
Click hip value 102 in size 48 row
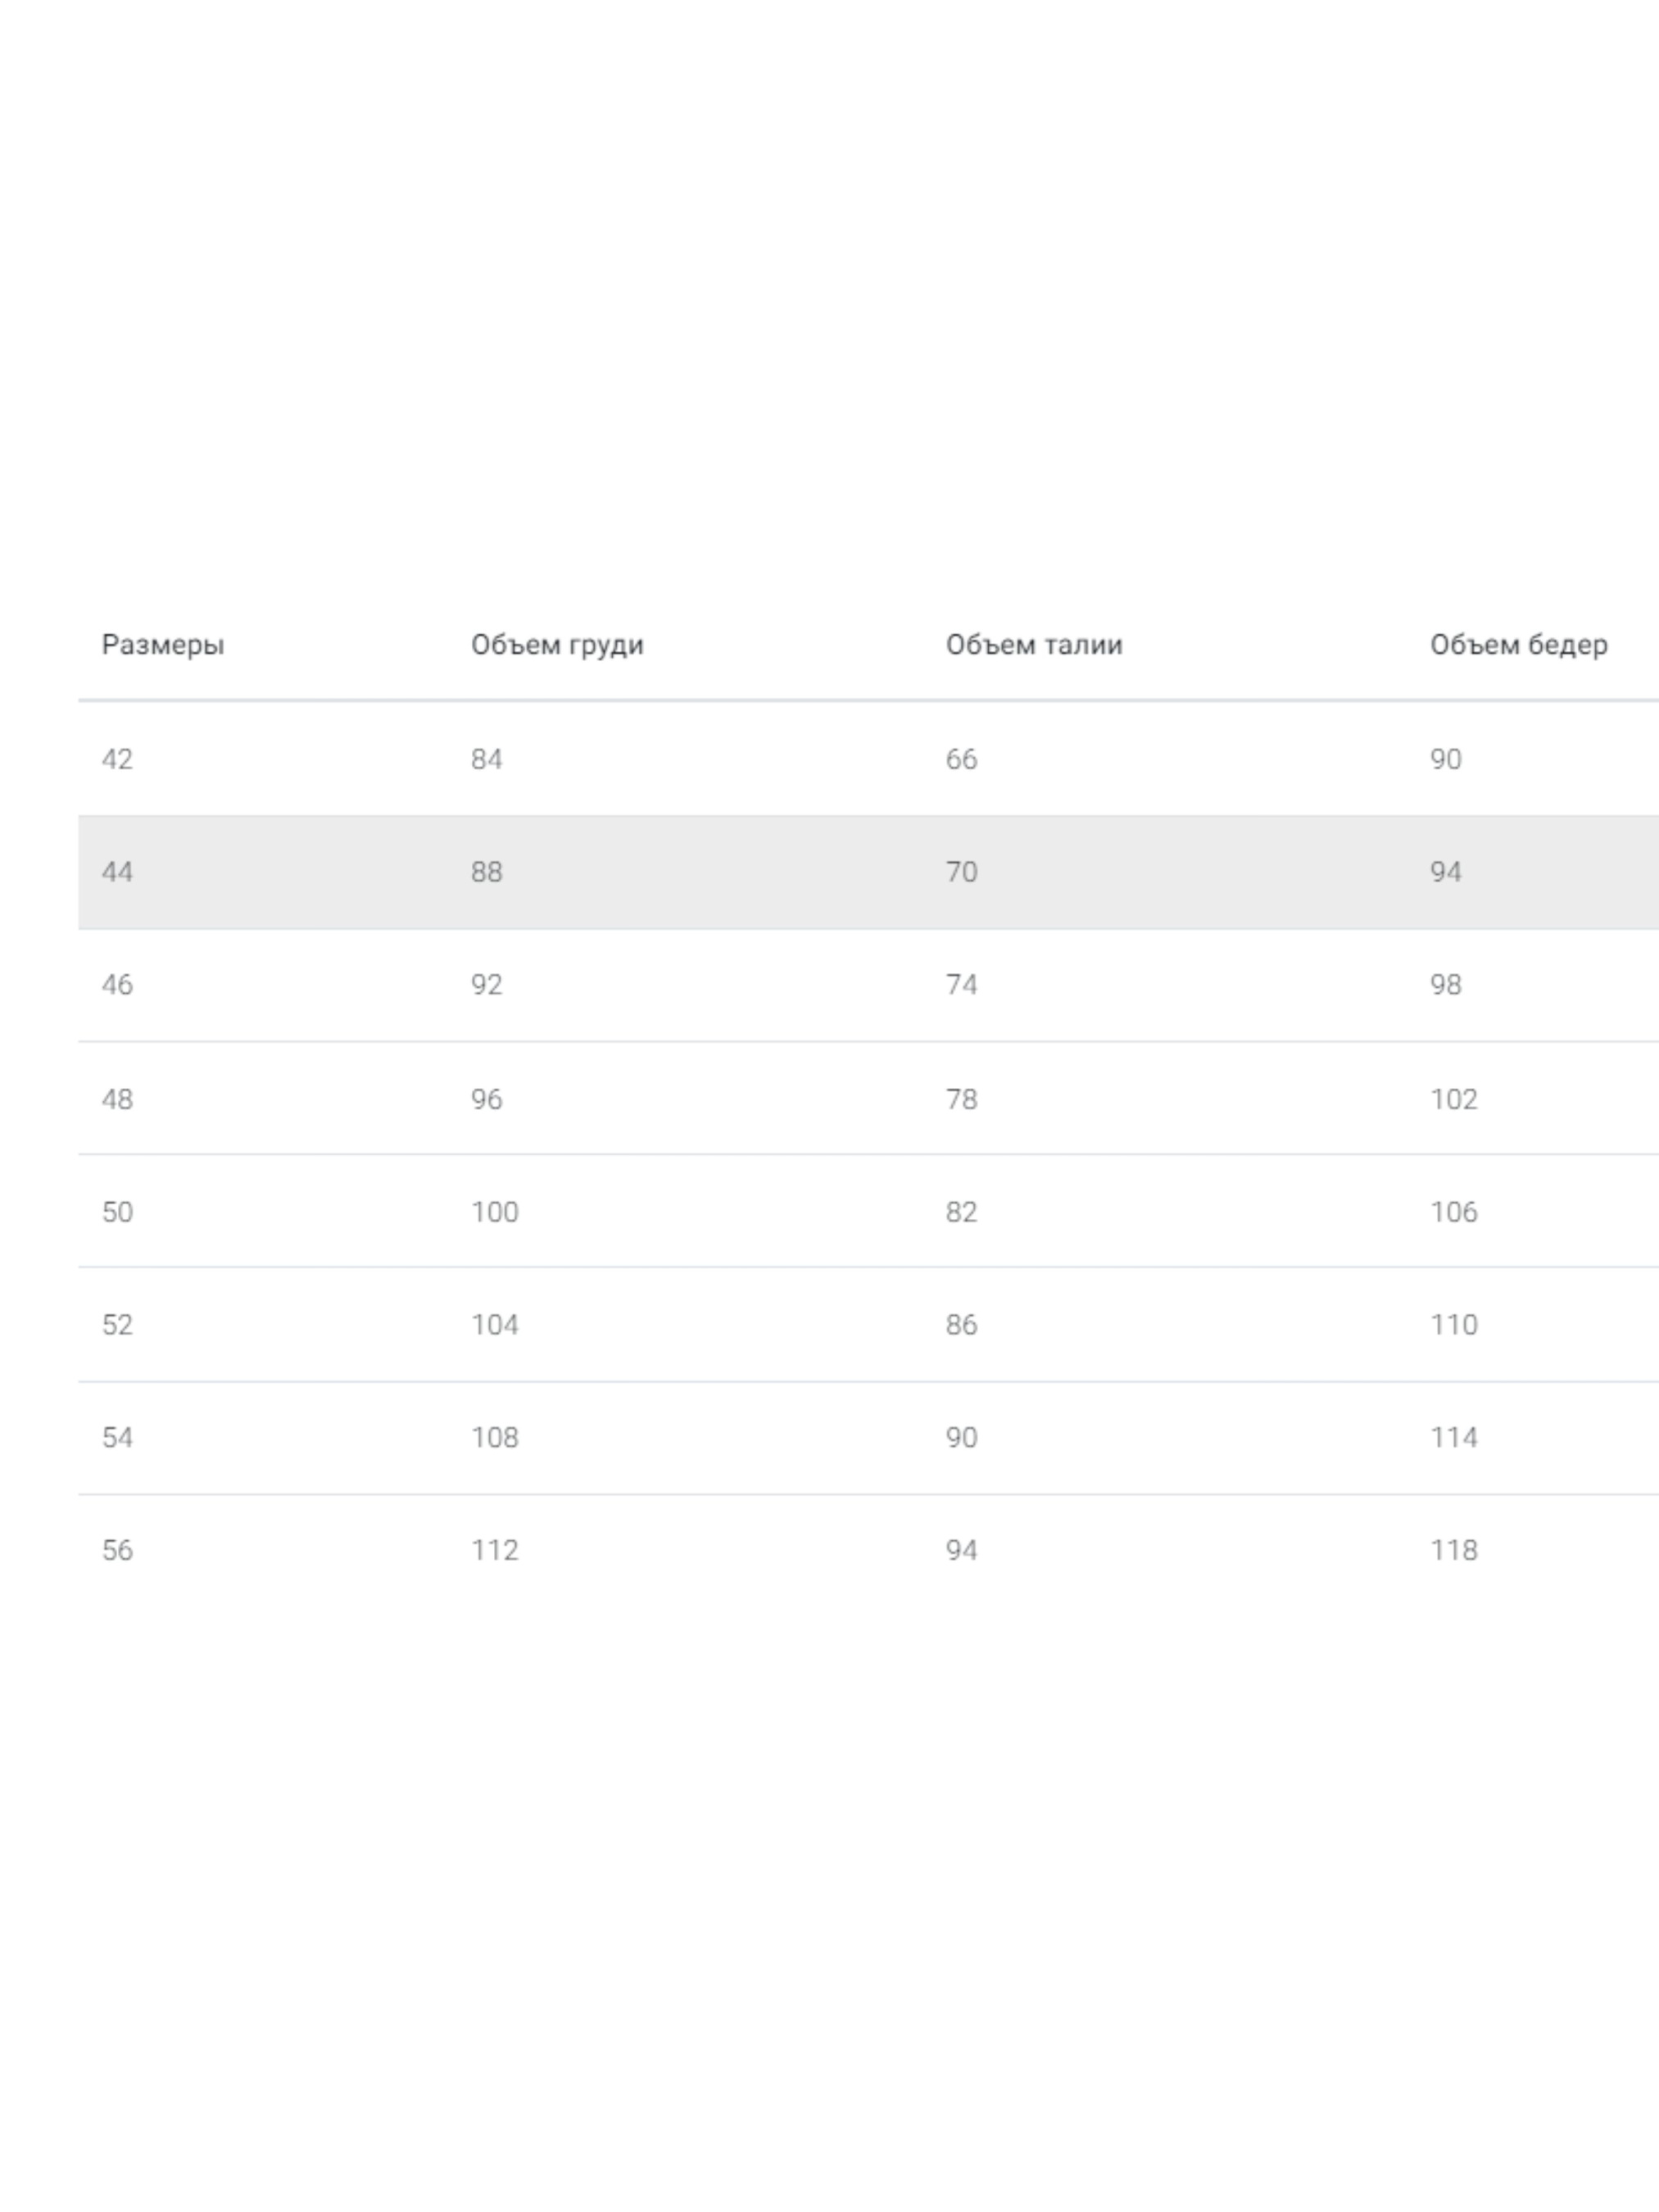[1453, 1099]
